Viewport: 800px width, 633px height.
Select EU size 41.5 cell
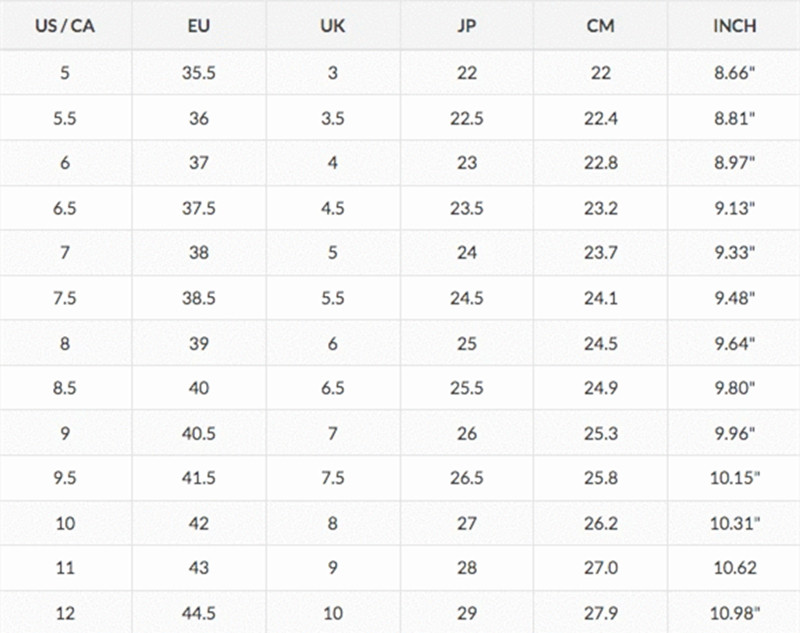point(198,478)
